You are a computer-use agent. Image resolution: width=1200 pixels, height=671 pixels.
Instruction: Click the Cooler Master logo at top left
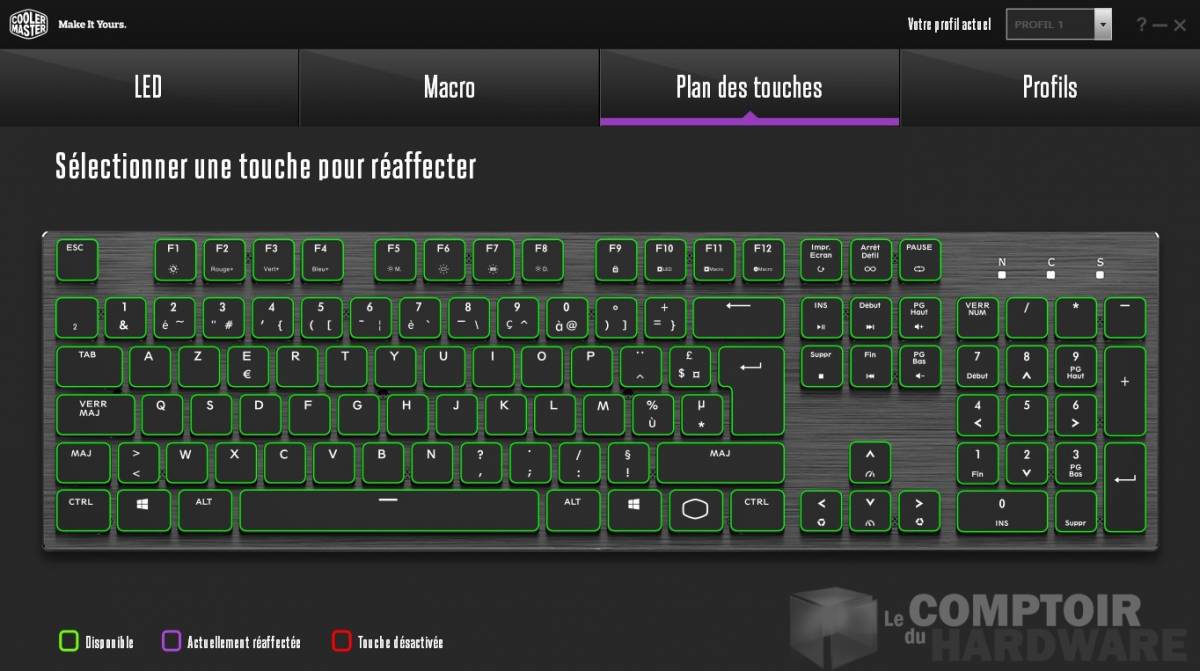click(28, 24)
